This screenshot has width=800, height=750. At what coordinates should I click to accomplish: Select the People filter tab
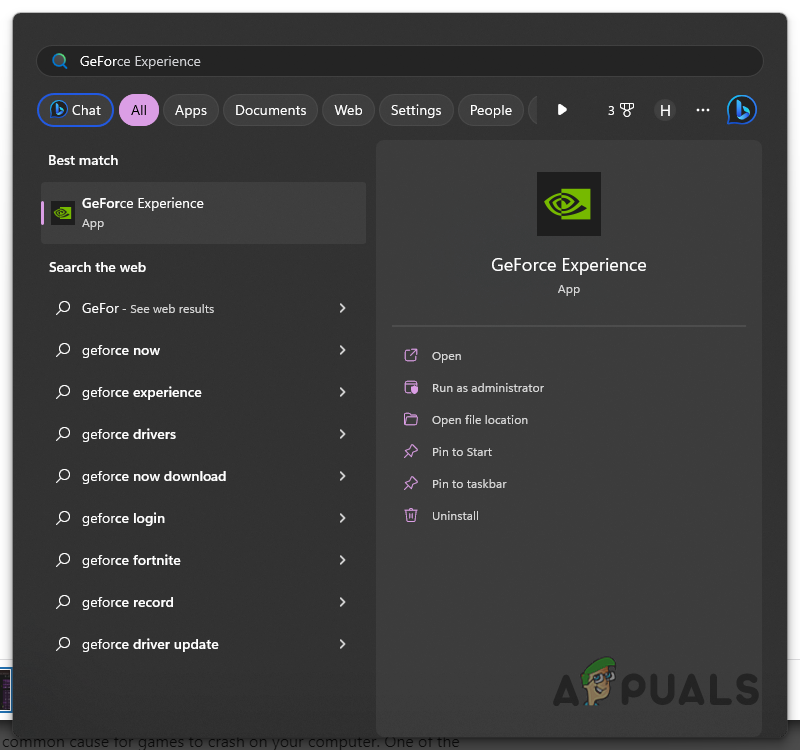pyautogui.click(x=491, y=110)
